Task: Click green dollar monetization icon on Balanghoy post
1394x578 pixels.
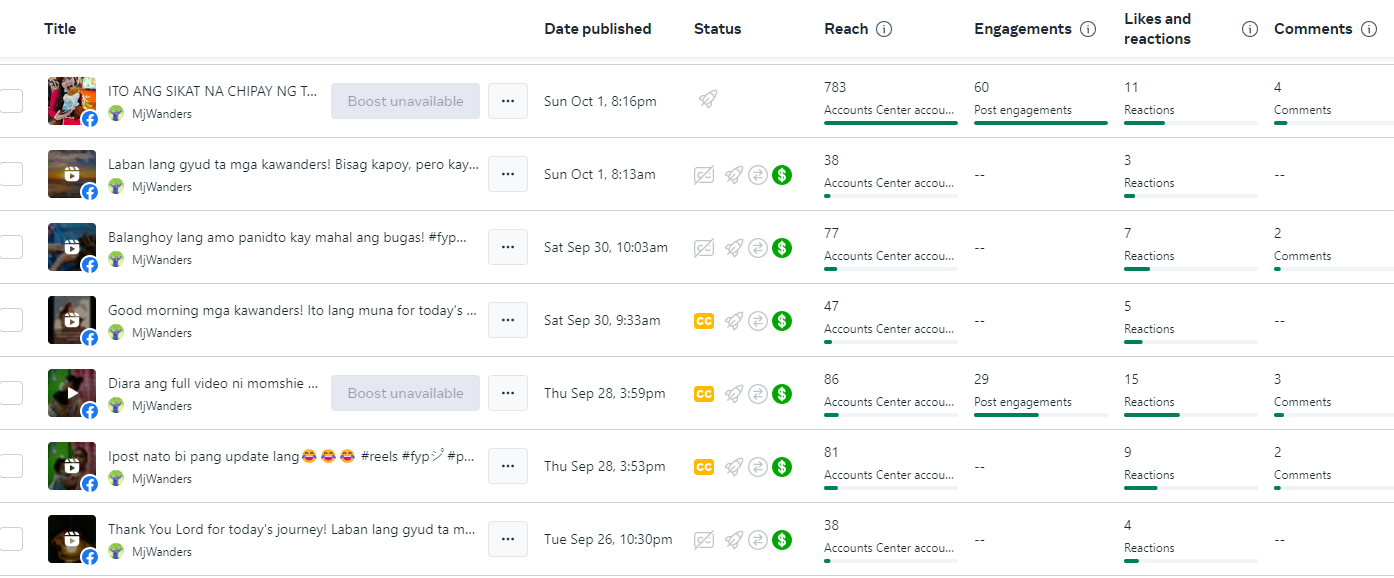Action: click(x=782, y=247)
